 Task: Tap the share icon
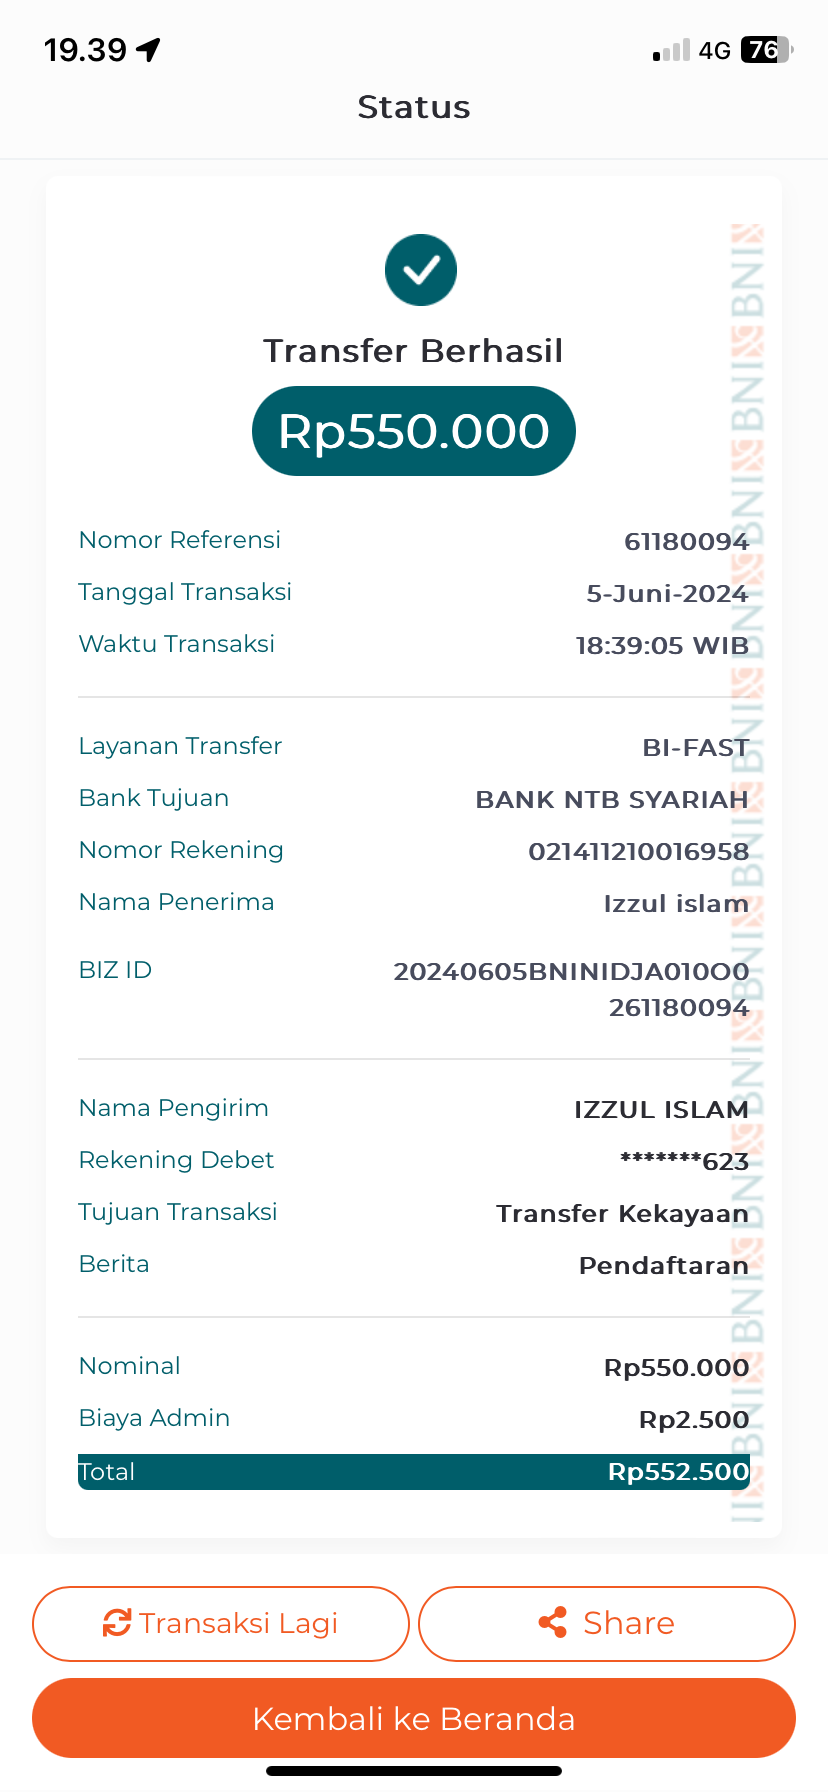coord(553,1622)
